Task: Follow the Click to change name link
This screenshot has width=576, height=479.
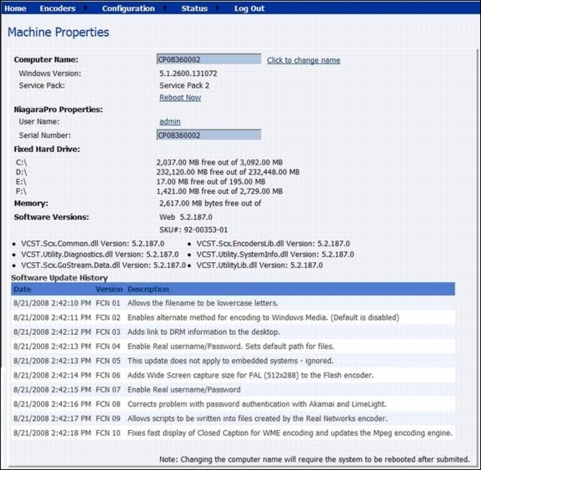Action: click(303, 60)
